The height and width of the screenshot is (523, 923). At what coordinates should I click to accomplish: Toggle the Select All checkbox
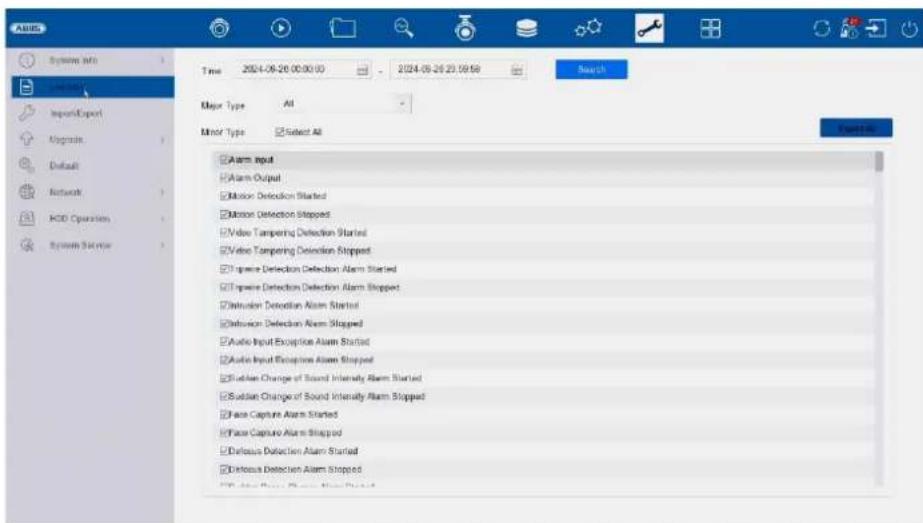[280, 132]
